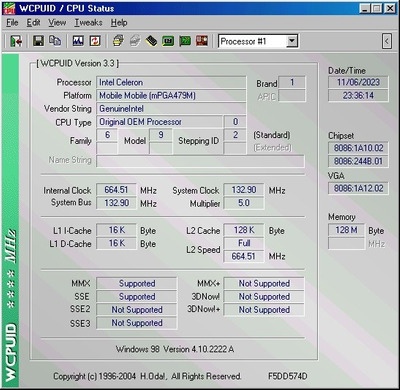Click the Exit door icon in toolbar
This screenshot has height=390, width=400.
[16, 41]
